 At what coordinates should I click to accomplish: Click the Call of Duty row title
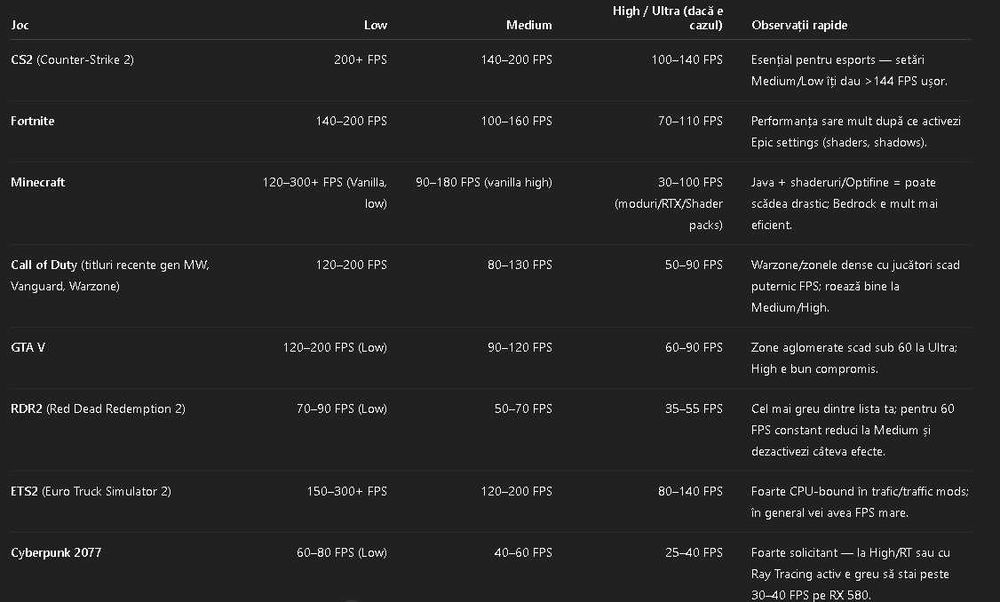coord(110,265)
